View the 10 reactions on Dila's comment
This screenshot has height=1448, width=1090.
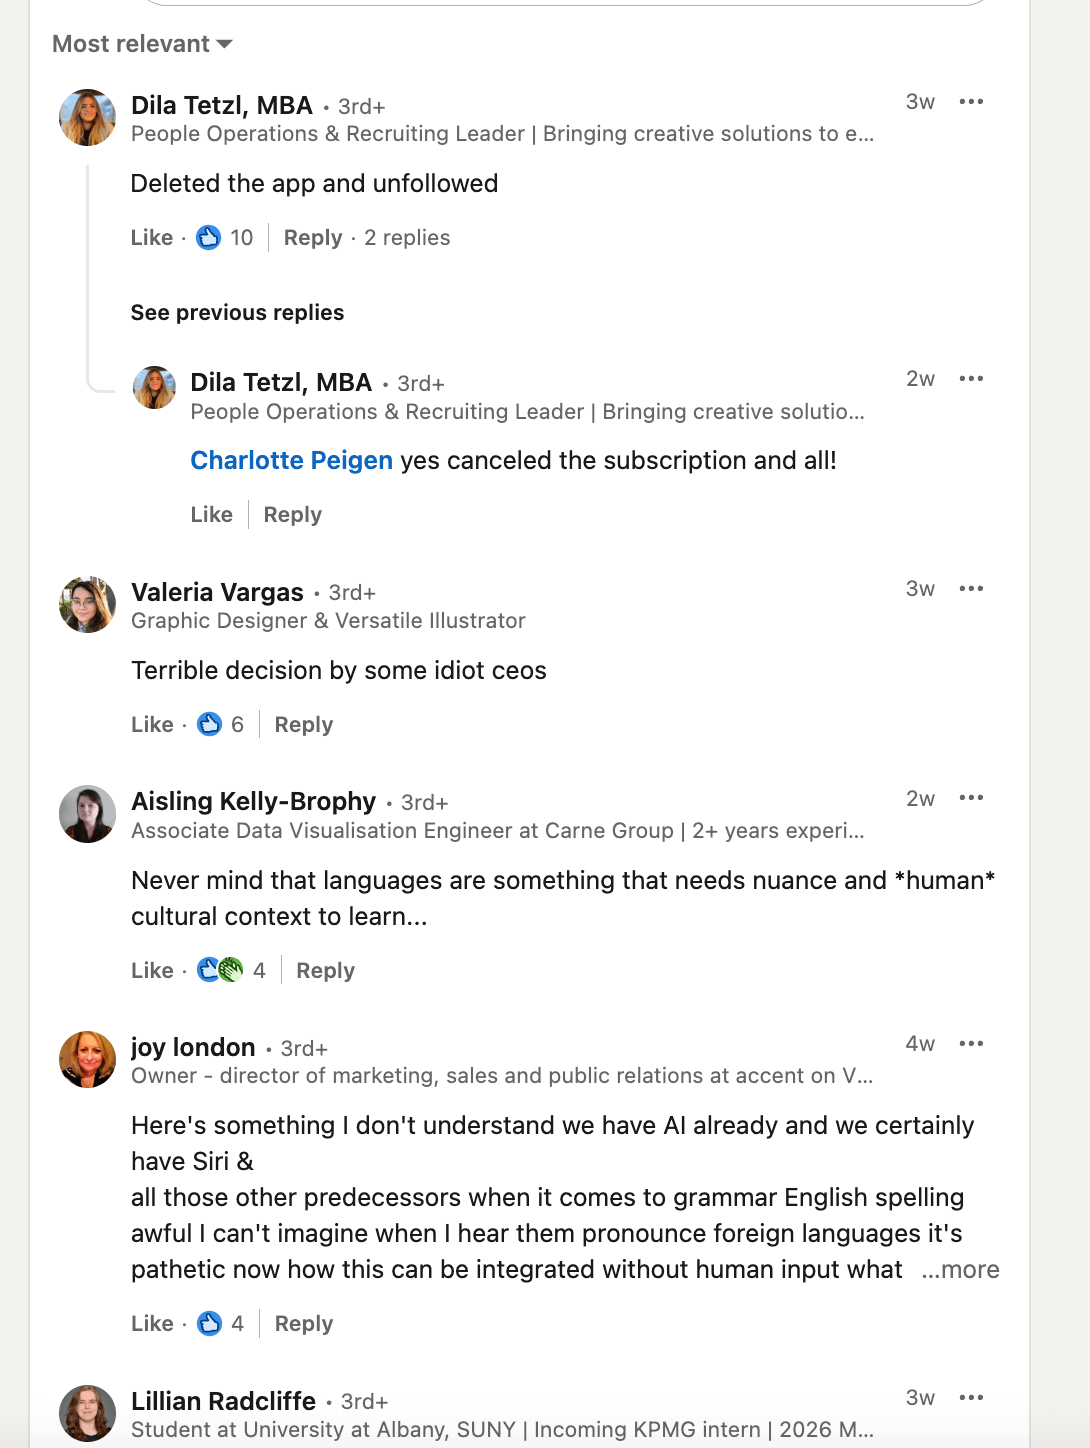(225, 238)
